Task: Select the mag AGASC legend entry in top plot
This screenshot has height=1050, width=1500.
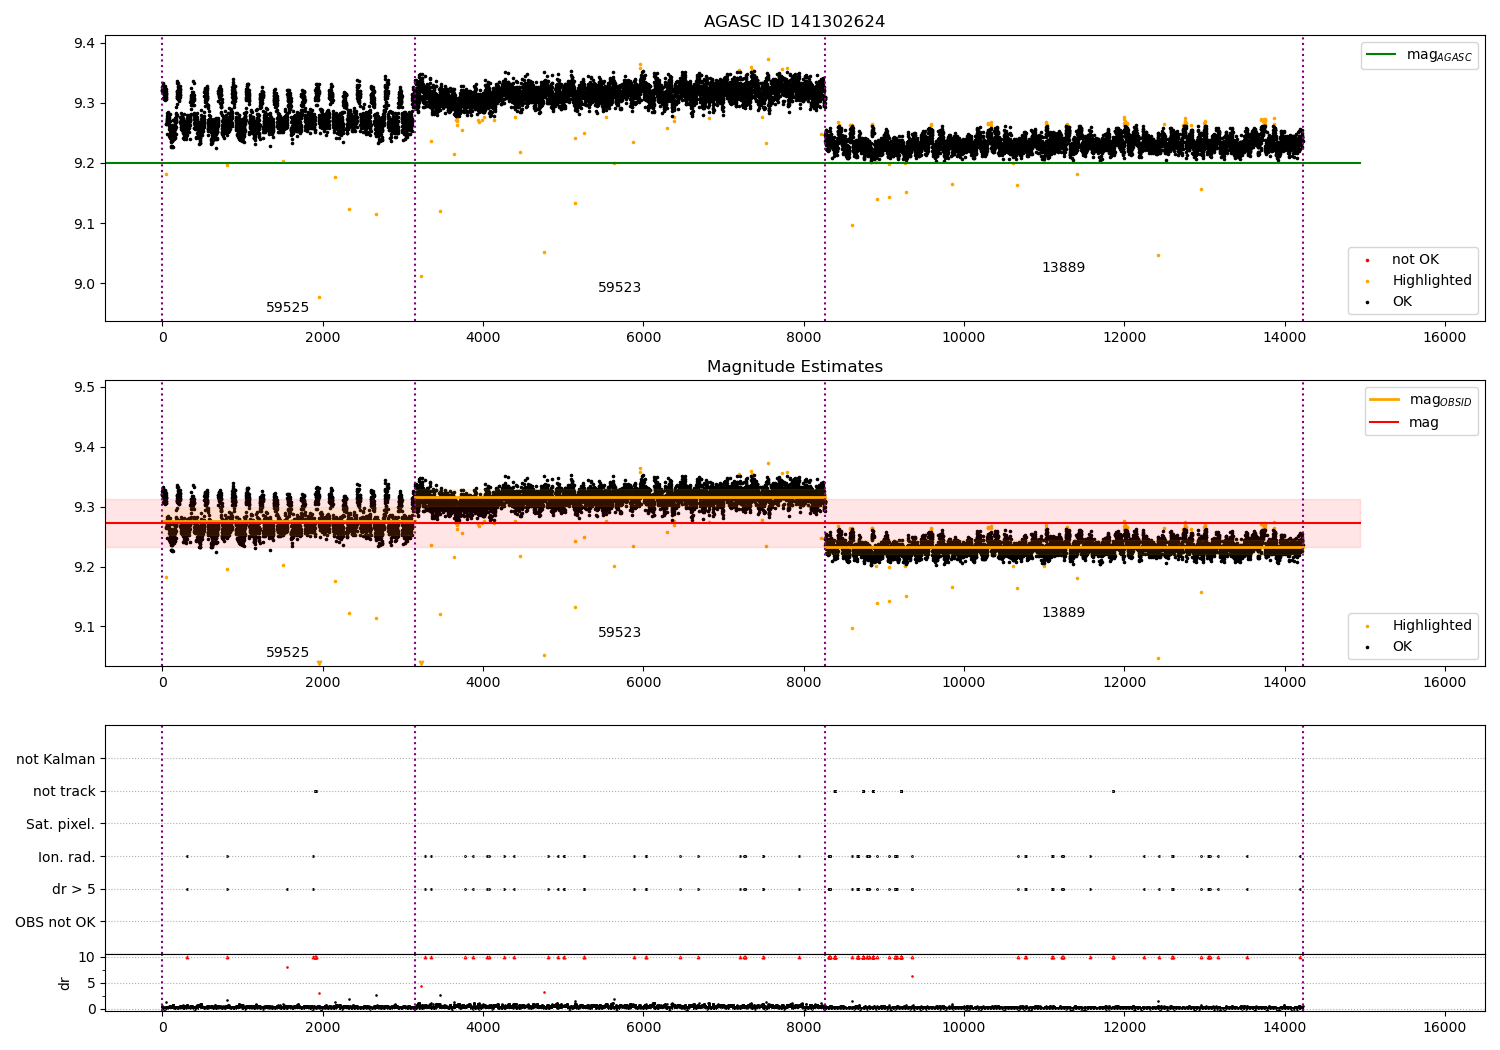Action: (1420, 55)
